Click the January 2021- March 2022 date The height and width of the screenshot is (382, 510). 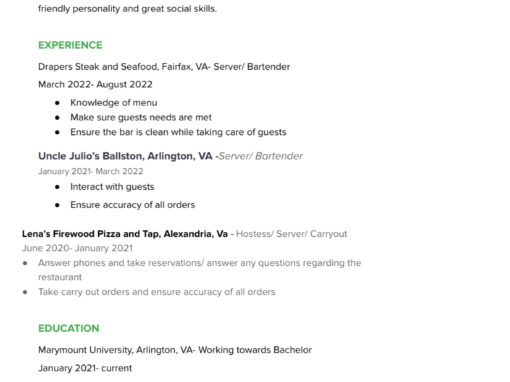(x=91, y=171)
